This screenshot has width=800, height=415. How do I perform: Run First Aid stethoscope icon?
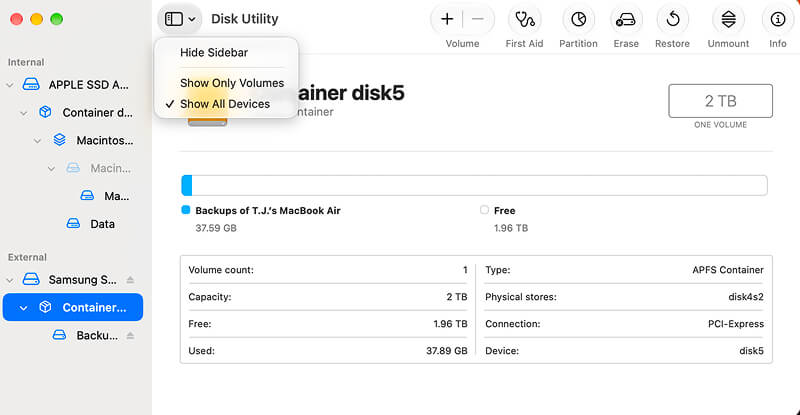coord(524,19)
